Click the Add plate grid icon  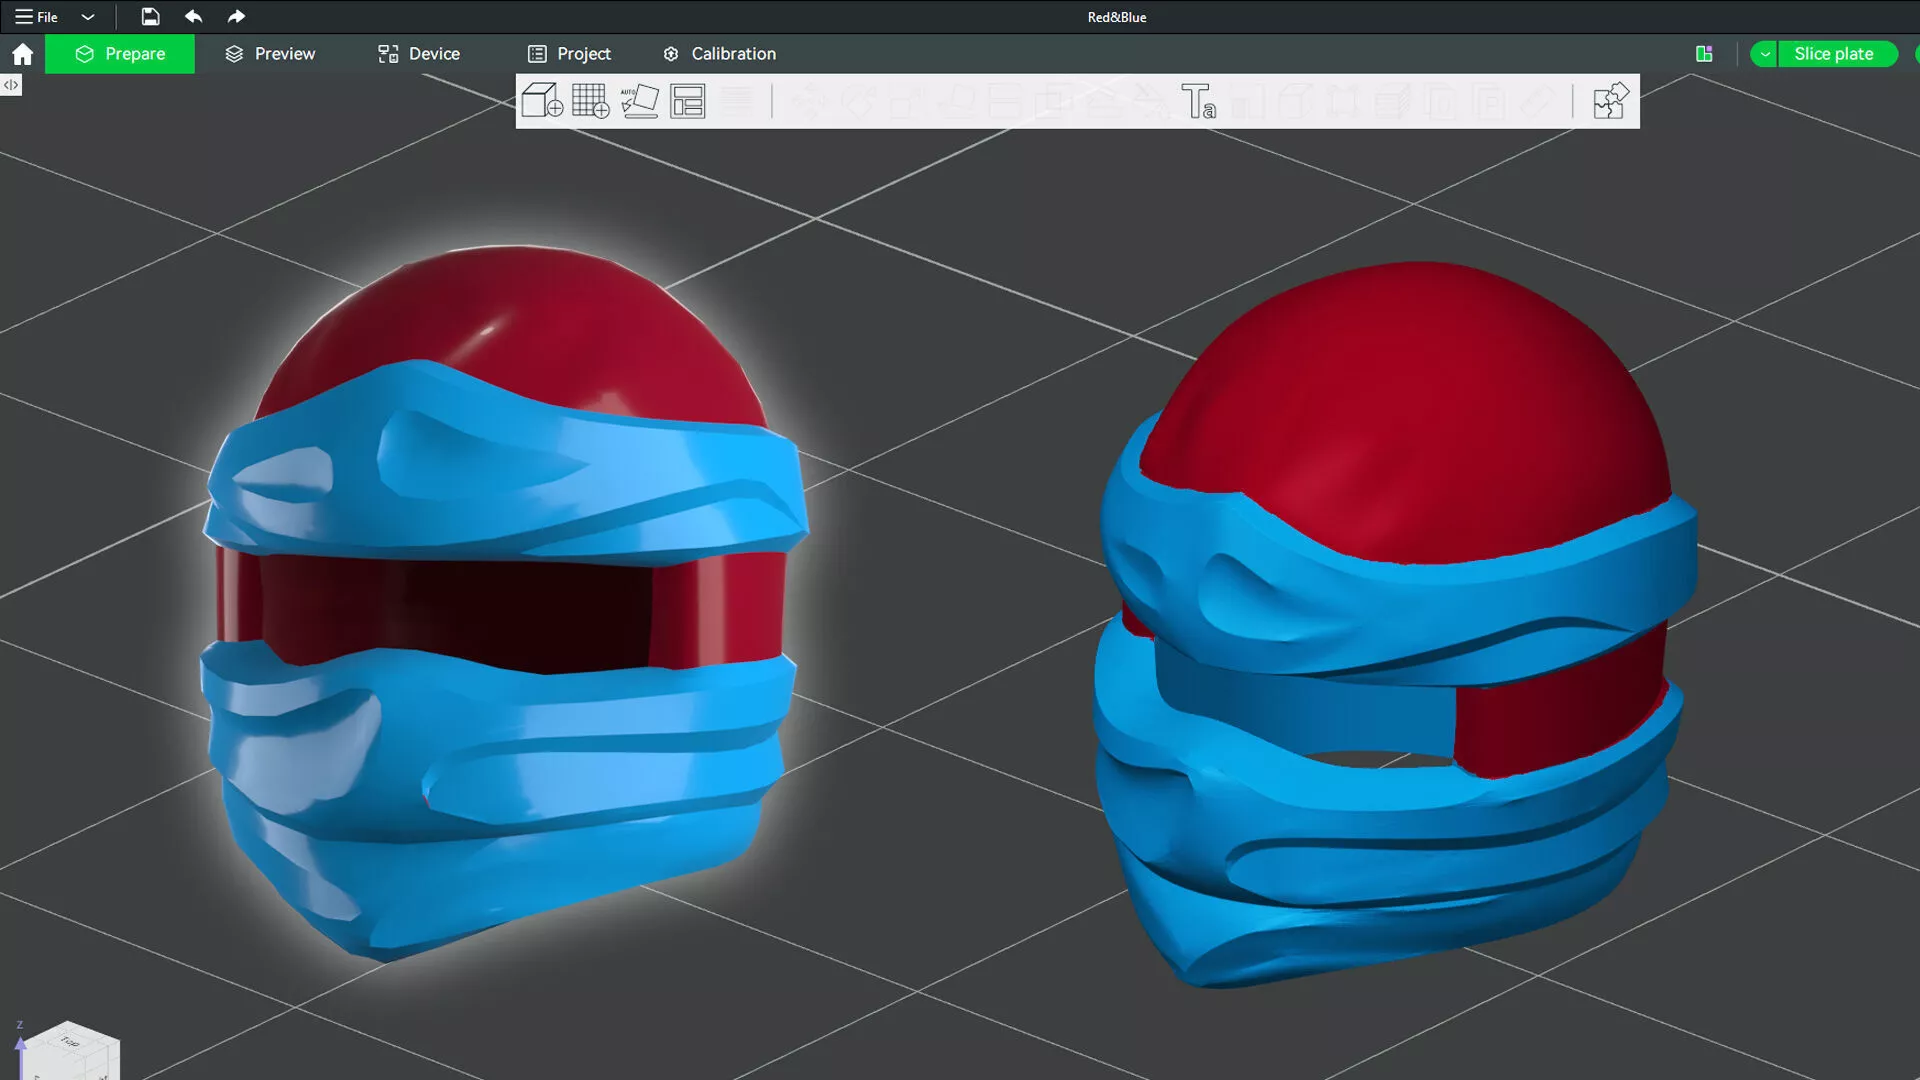(x=590, y=101)
